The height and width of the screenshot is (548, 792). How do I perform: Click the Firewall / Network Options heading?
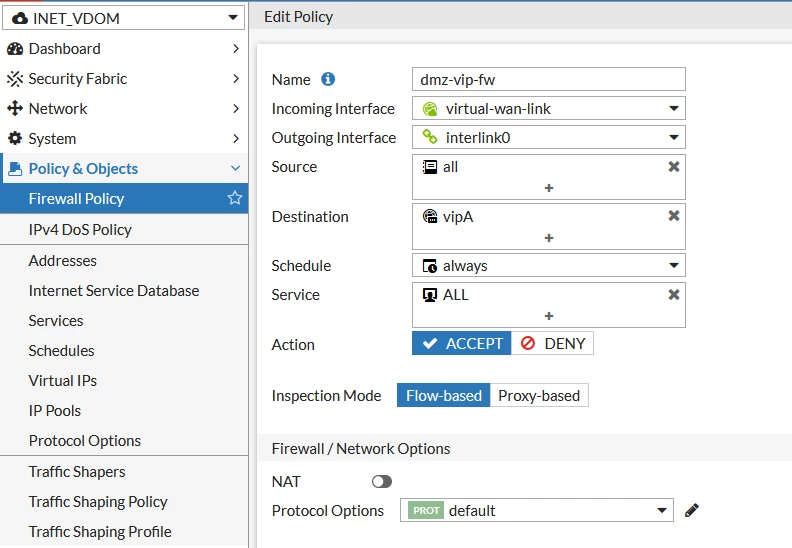(361, 449)
